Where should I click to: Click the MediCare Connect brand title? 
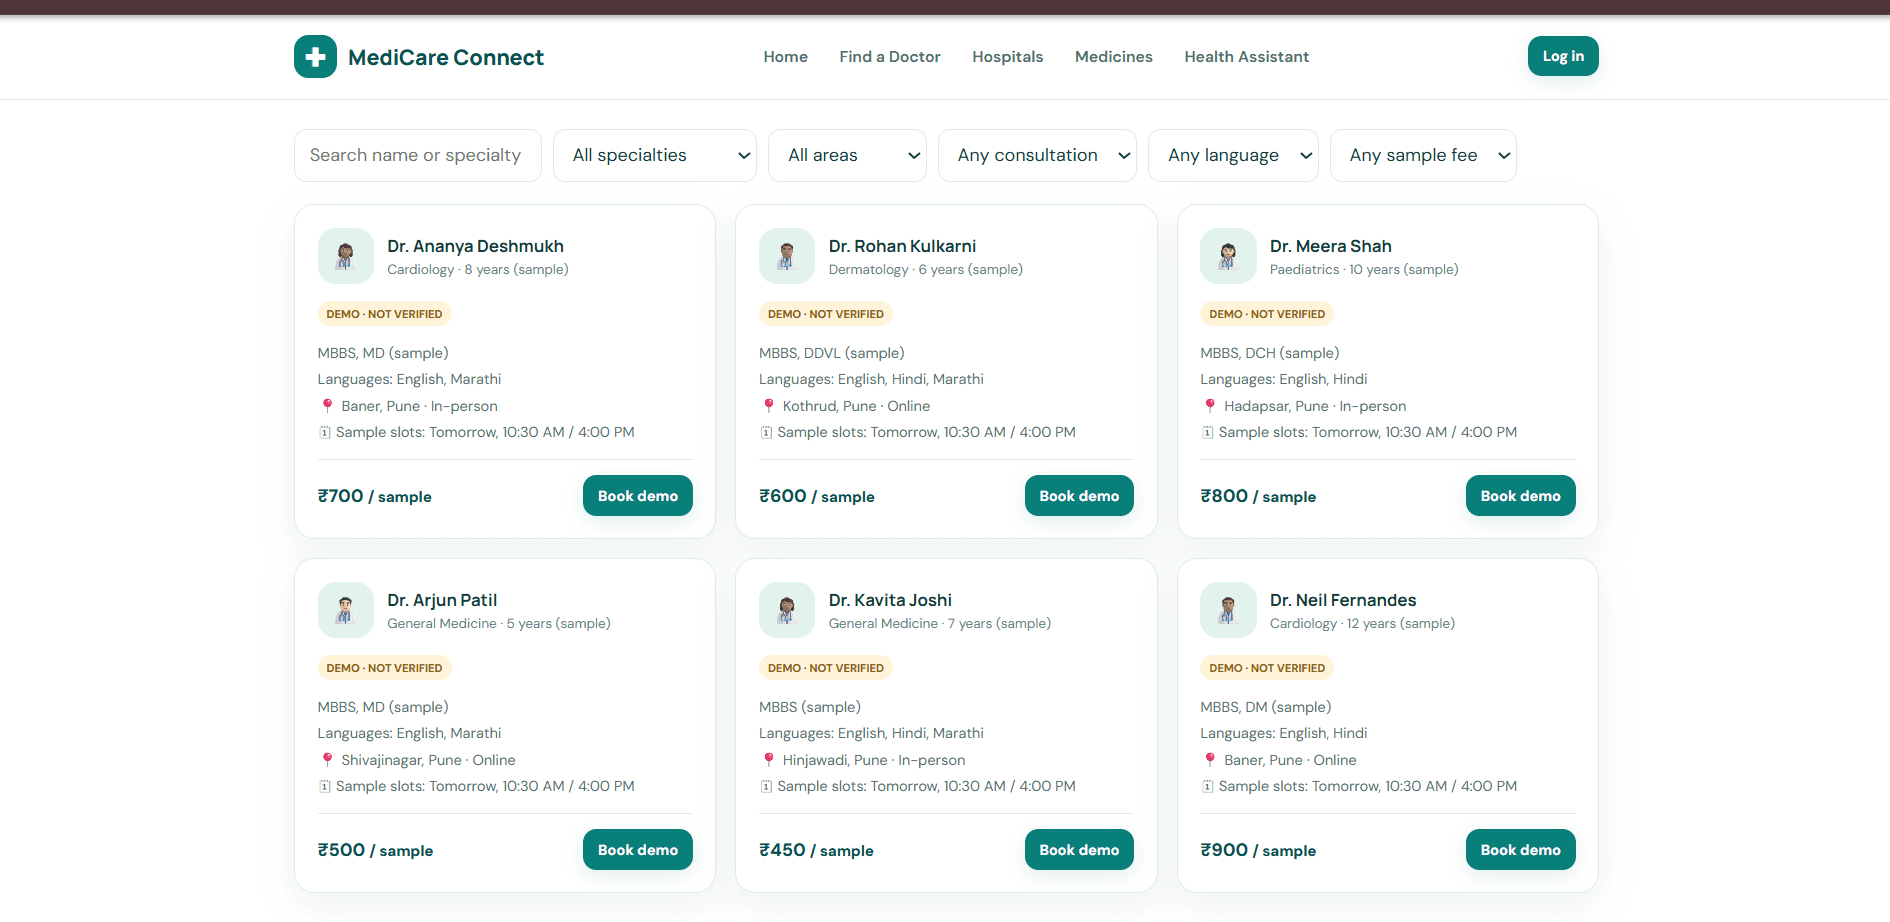tap(446, 57)
